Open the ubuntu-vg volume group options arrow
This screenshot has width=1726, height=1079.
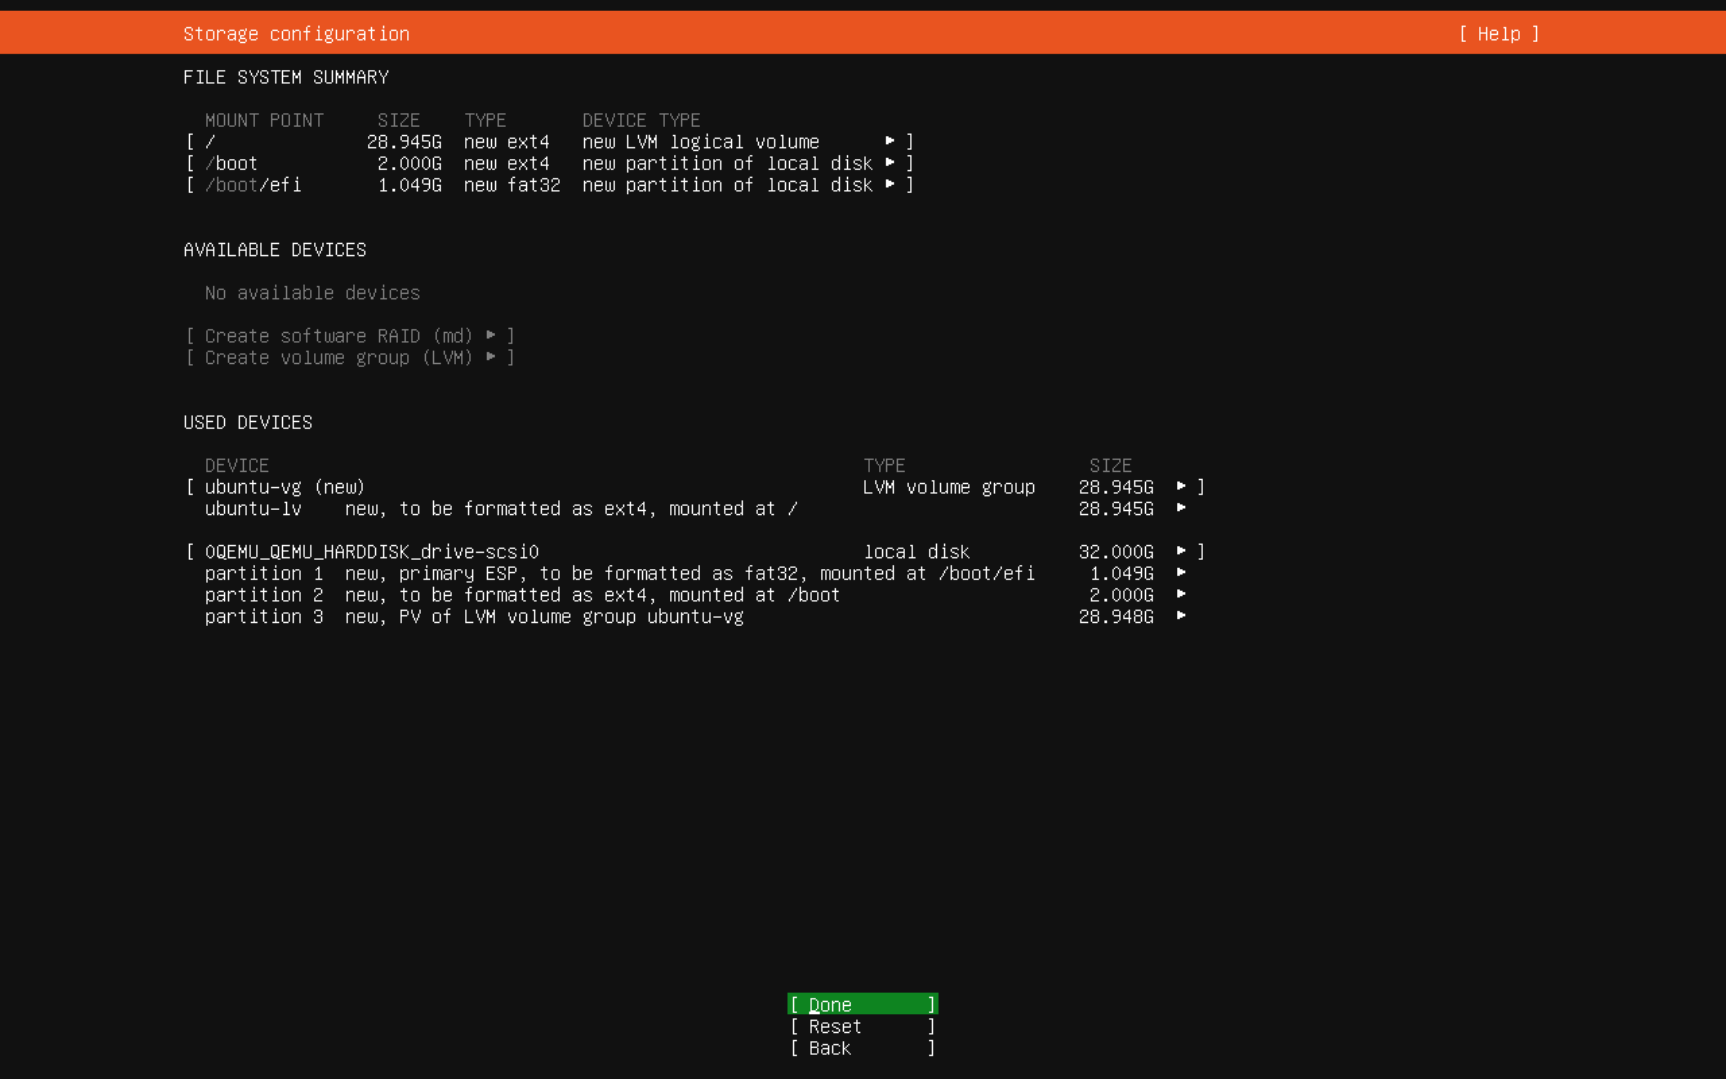pos(1183,486)
